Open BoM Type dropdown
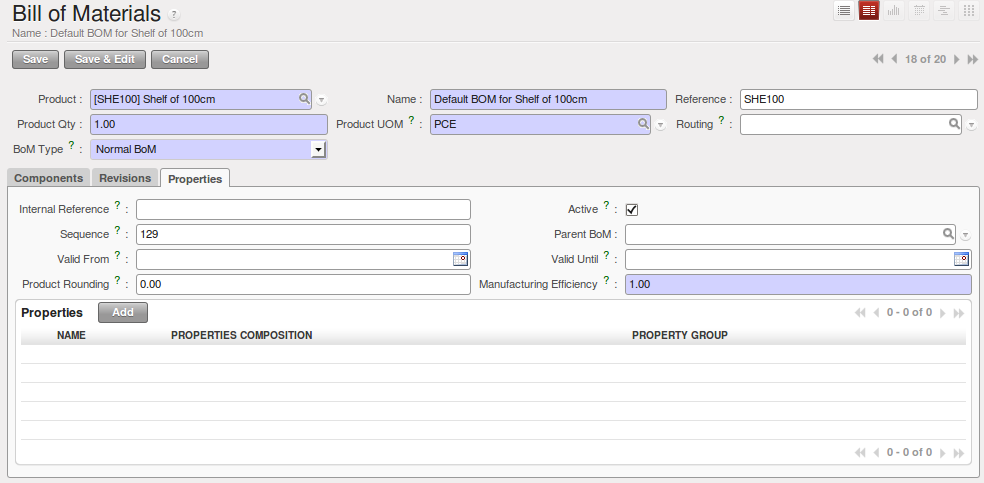Viewport: 984px width, 483px height. pyautogui.click(x=319, y=149)
